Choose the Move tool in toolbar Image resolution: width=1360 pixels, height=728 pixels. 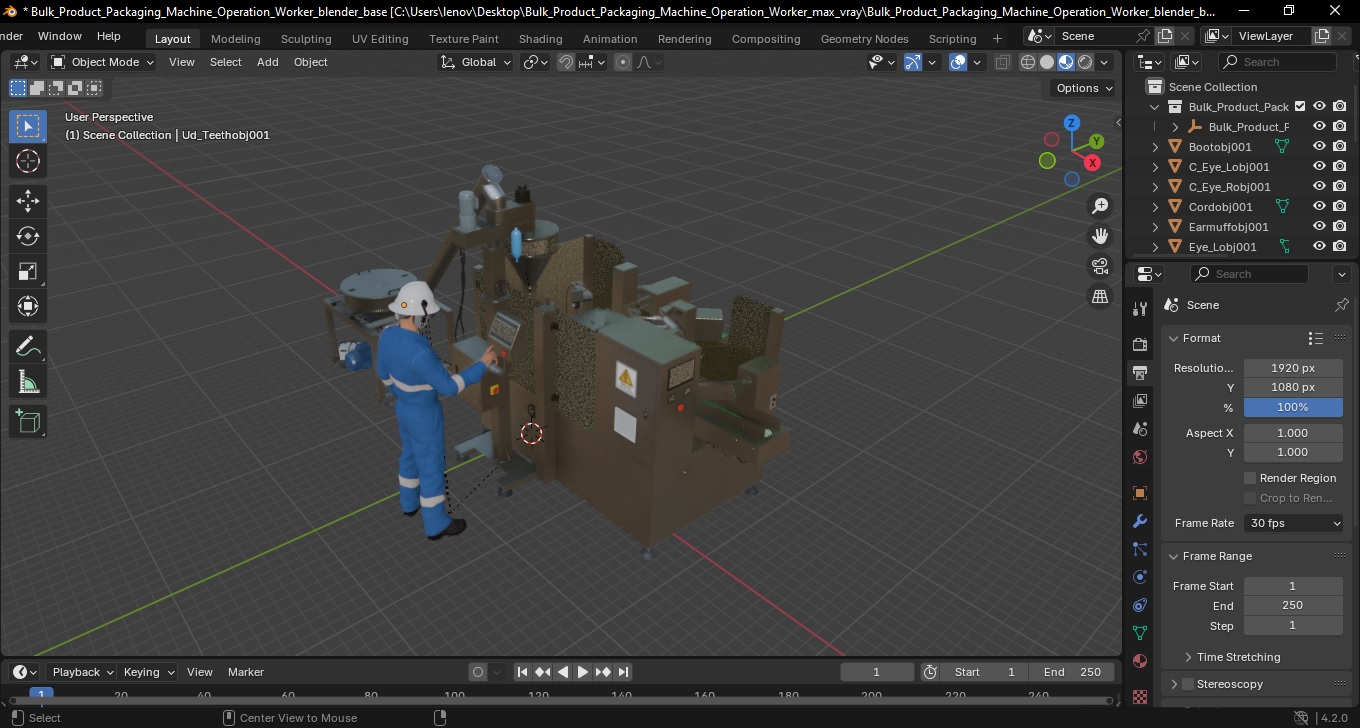pyautogui.click(x=28, y=201)
